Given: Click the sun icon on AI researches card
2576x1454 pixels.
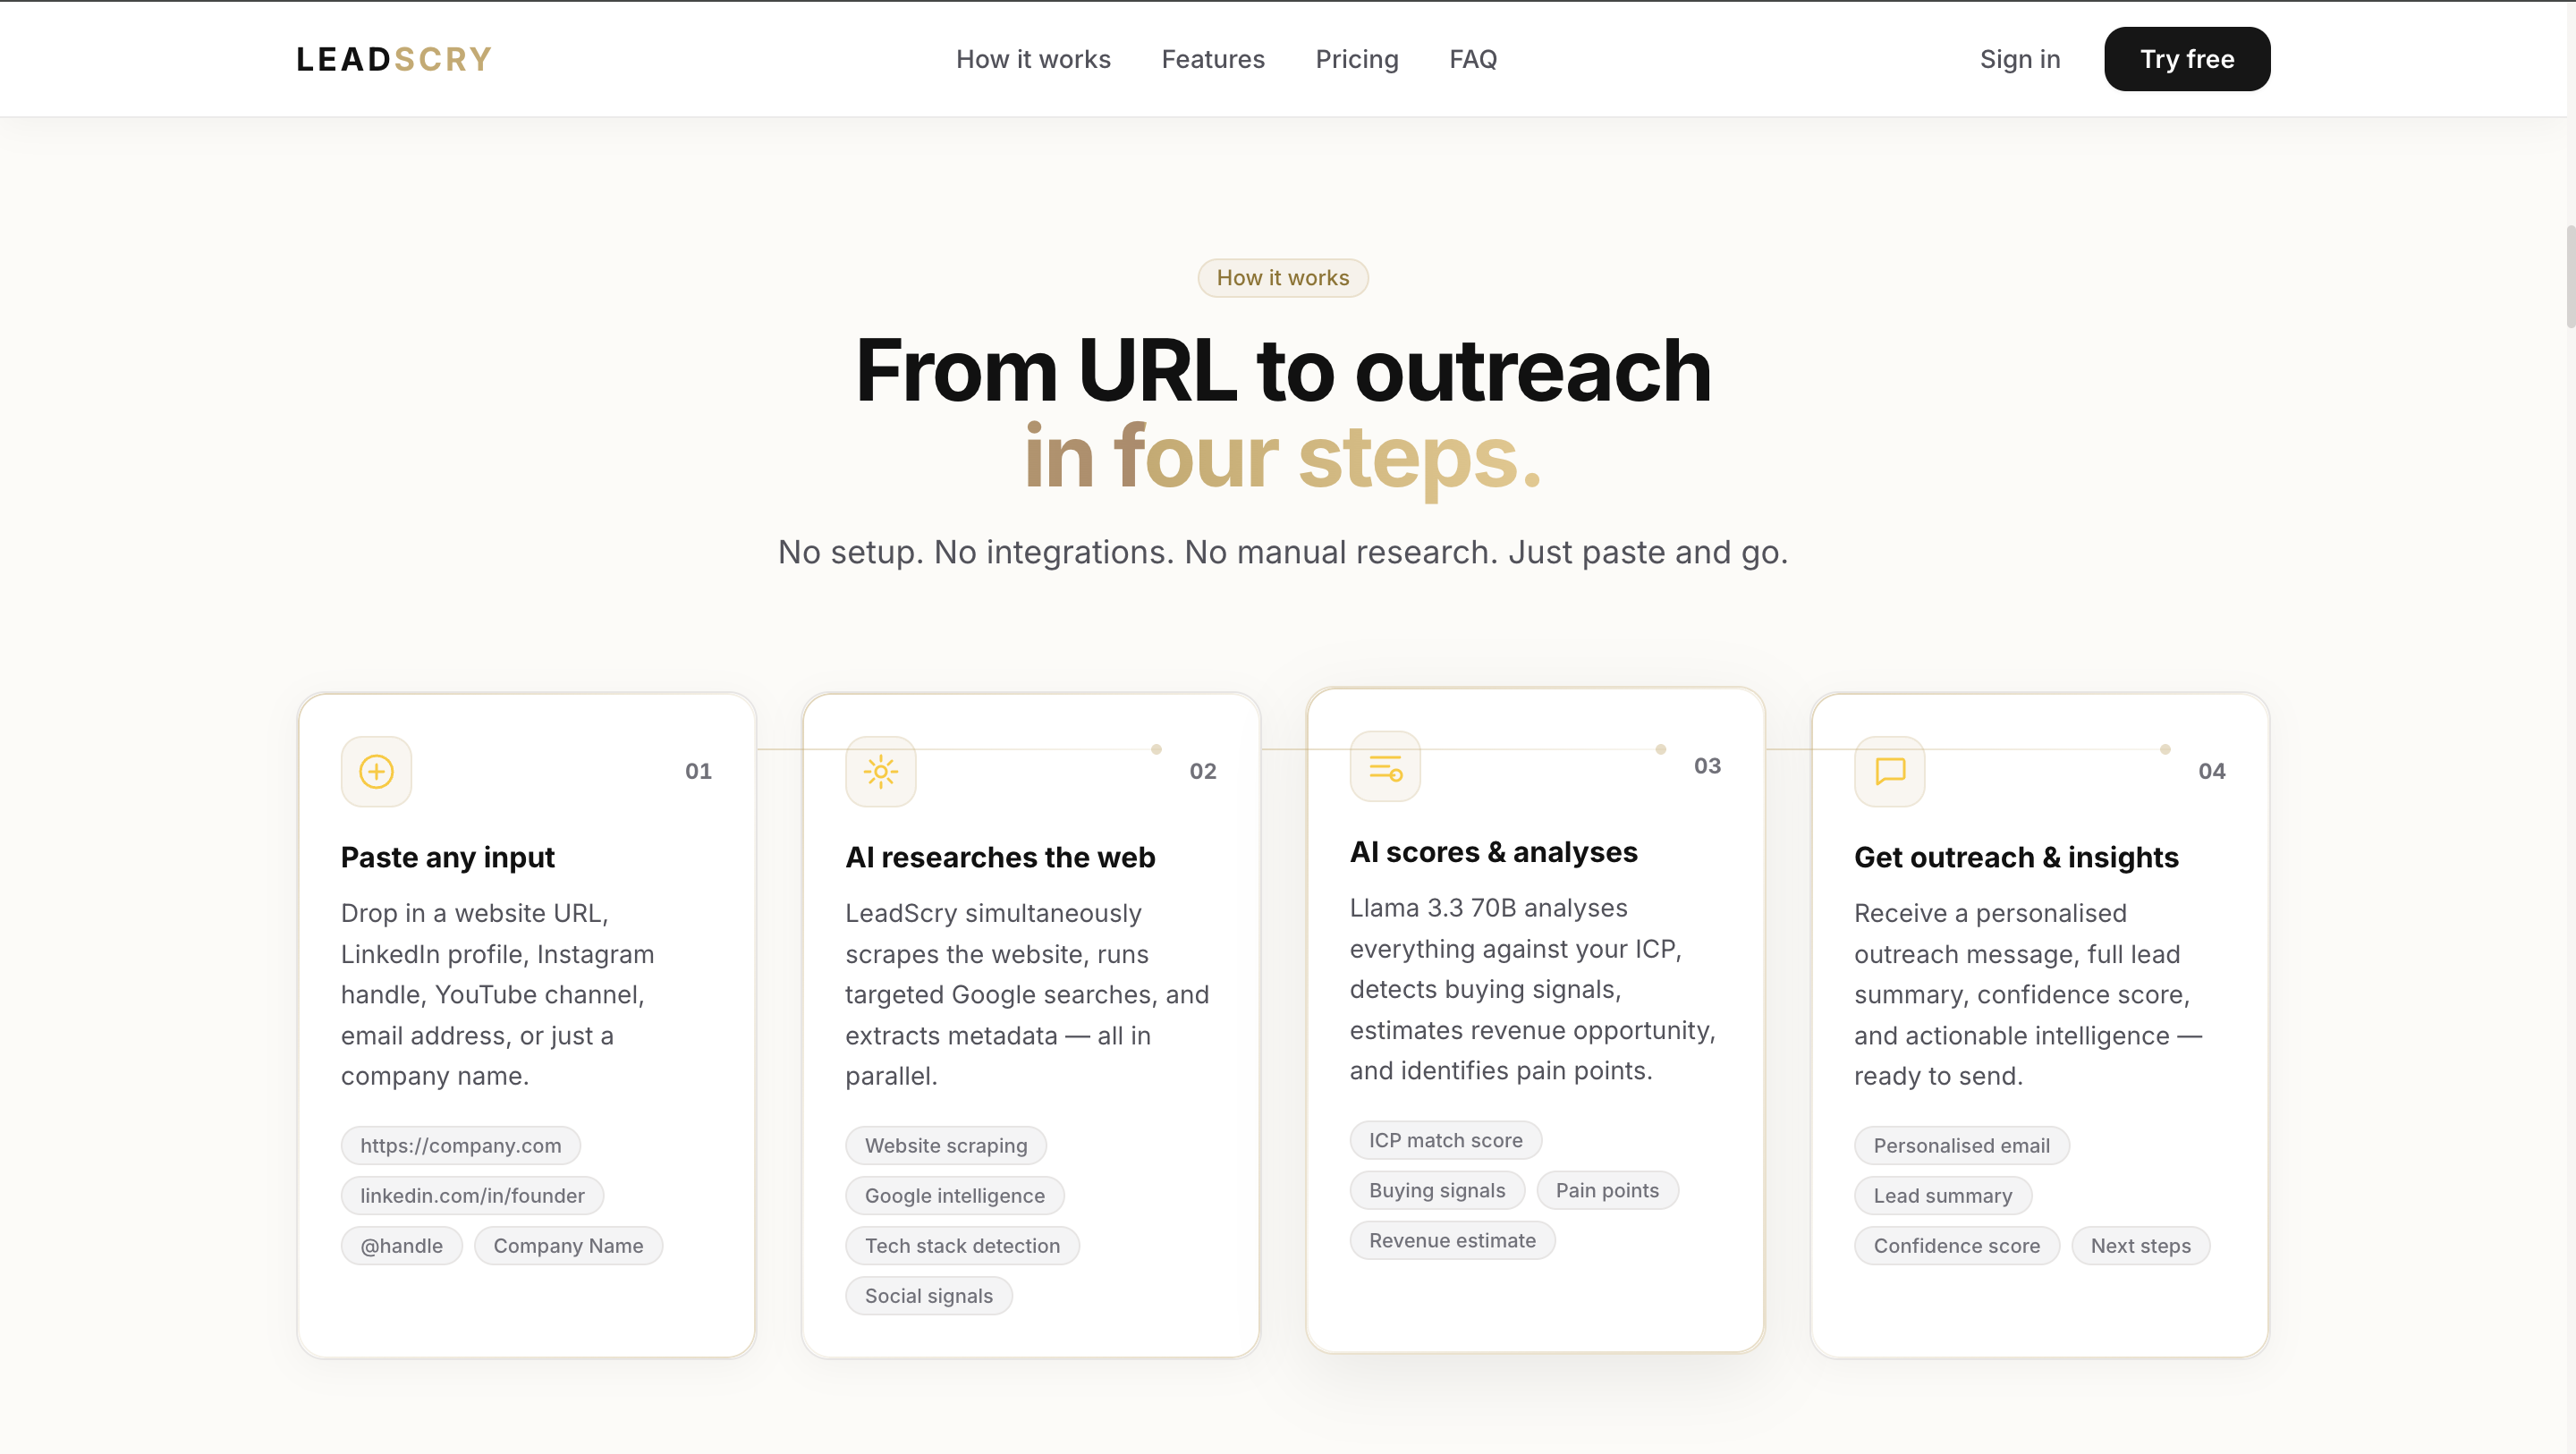Looking at the screenshot, I should click(x=880, y=771).
